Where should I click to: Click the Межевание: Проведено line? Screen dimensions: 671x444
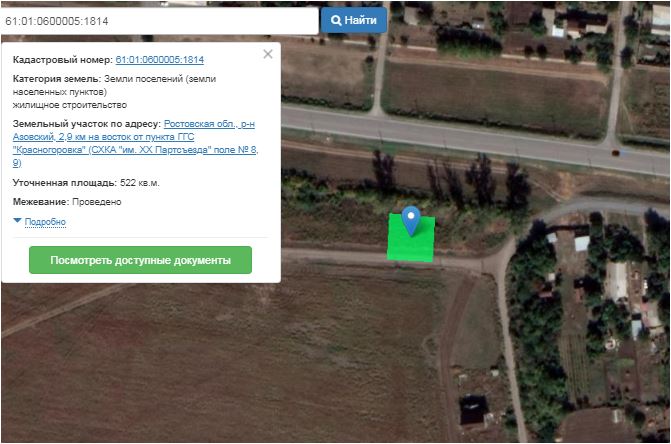point(67,201)
